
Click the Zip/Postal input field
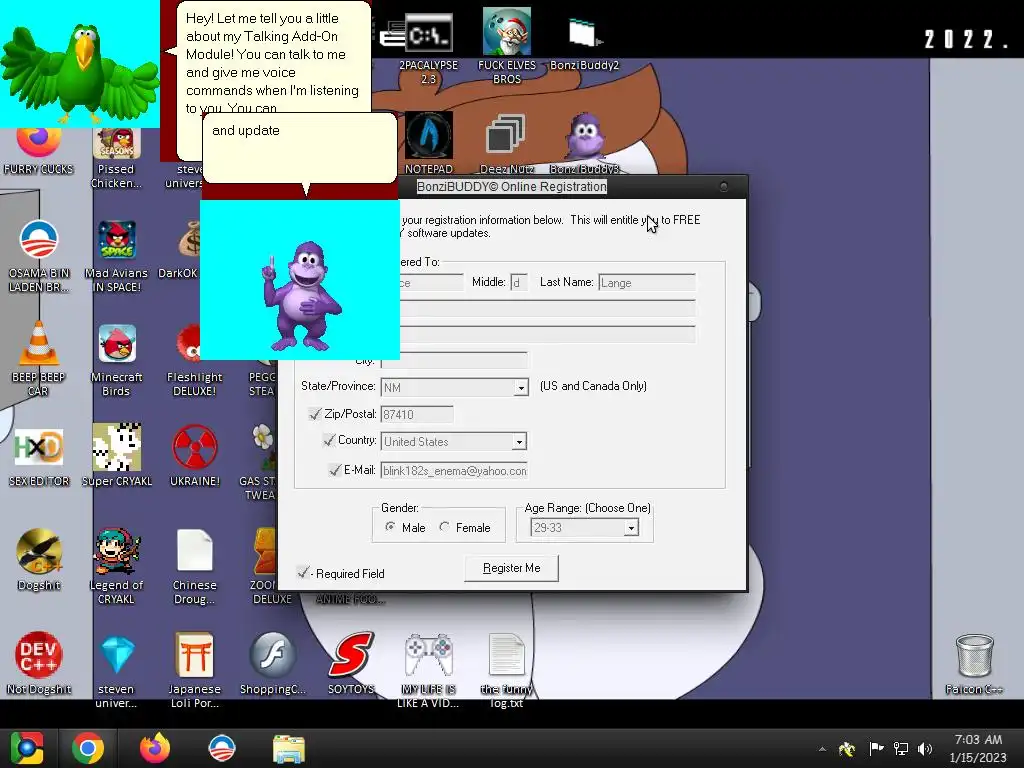417,414
